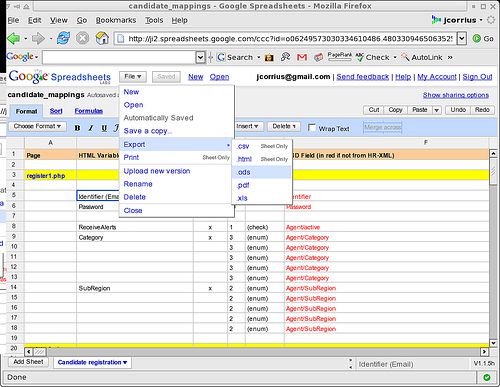
Task: Open Firefox Bookmarks menu
Action: (x=116, y=20)
